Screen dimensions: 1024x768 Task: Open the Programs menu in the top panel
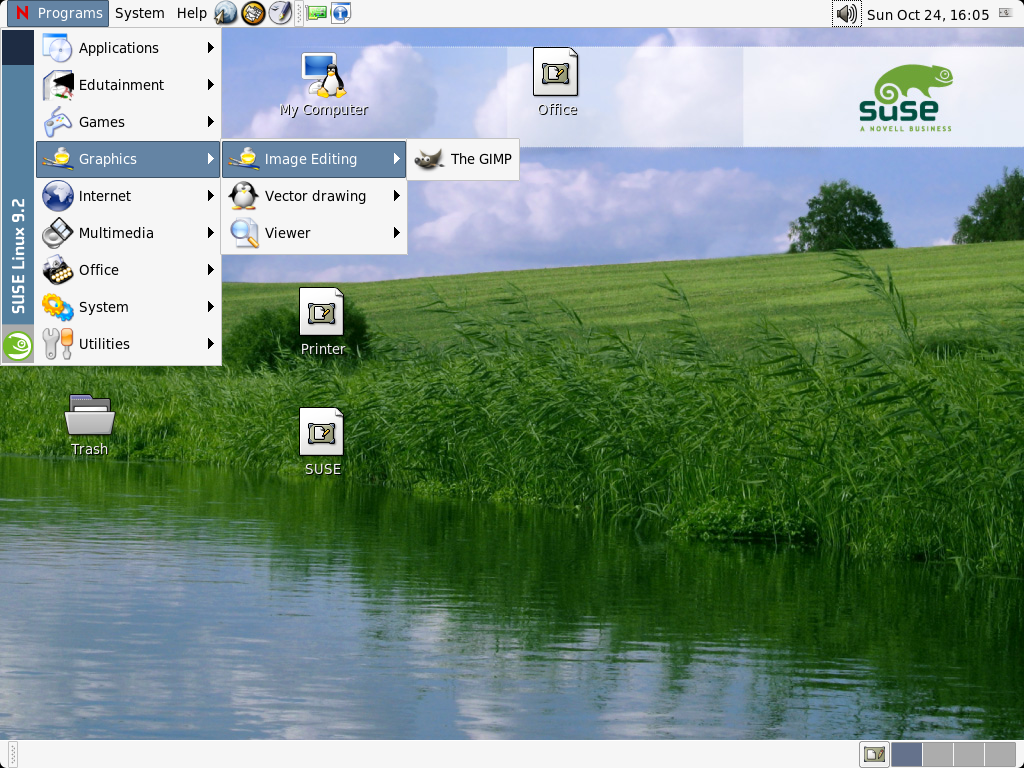click(57, 13)
